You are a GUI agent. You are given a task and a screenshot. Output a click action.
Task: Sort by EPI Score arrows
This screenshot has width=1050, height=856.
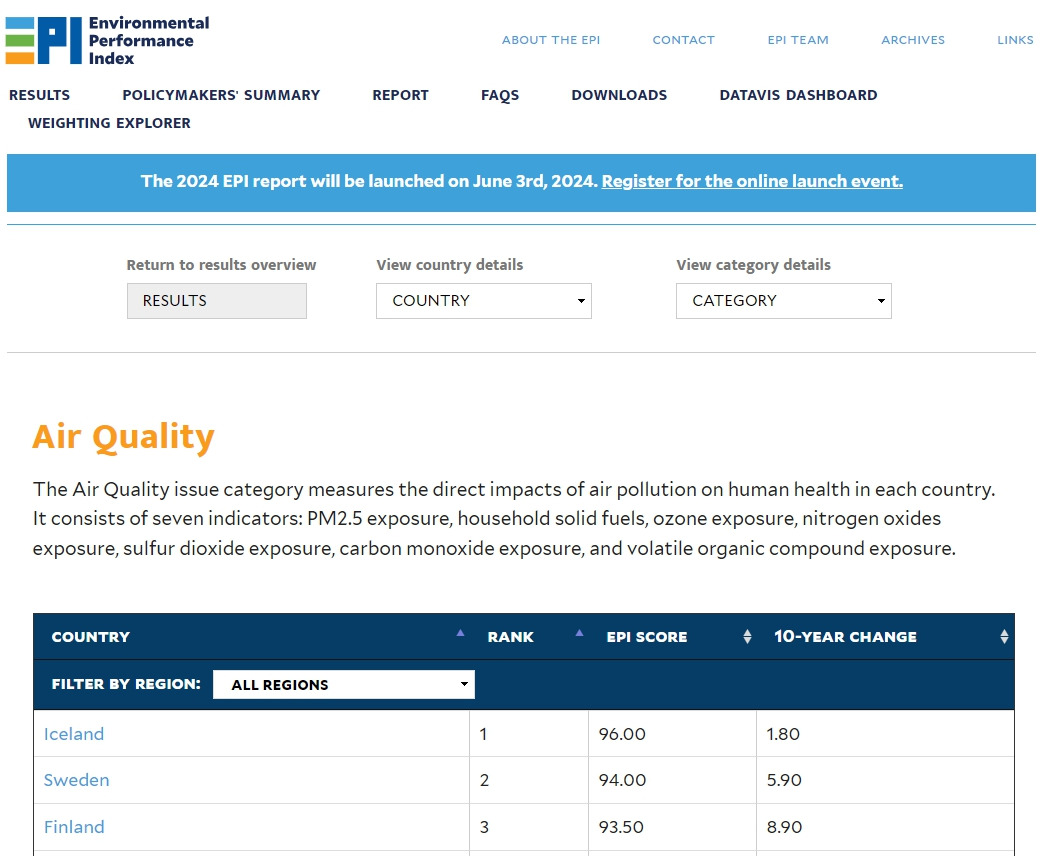coord(747,637)
